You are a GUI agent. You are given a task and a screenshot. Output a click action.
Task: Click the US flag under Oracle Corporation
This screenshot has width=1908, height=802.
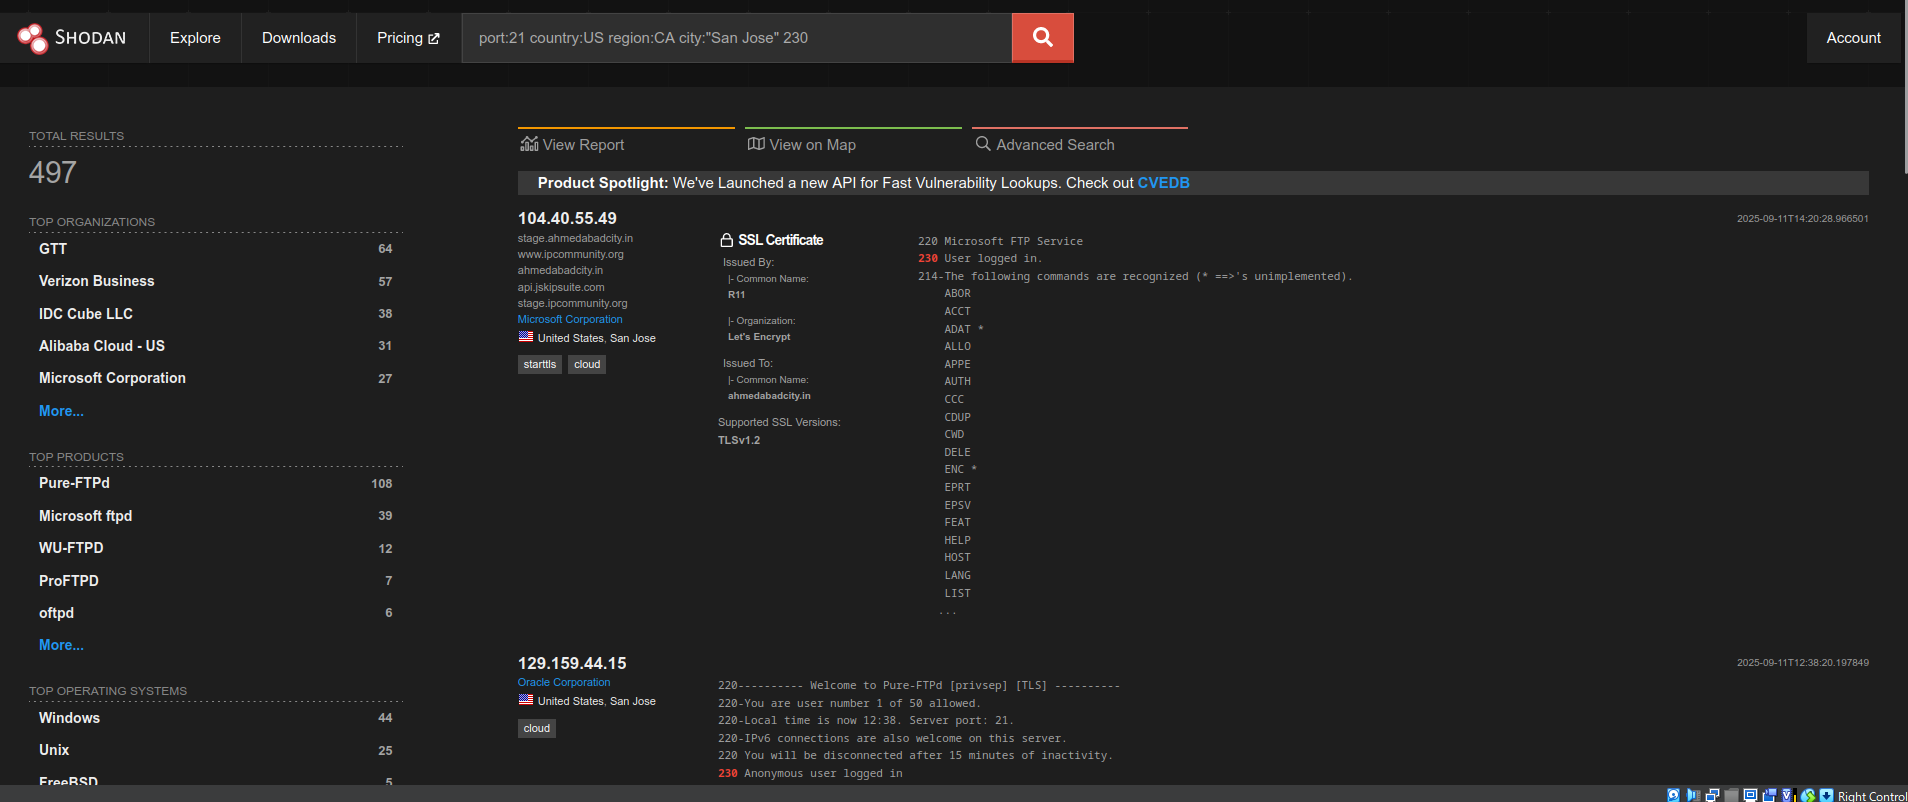[x=525, y=700]
